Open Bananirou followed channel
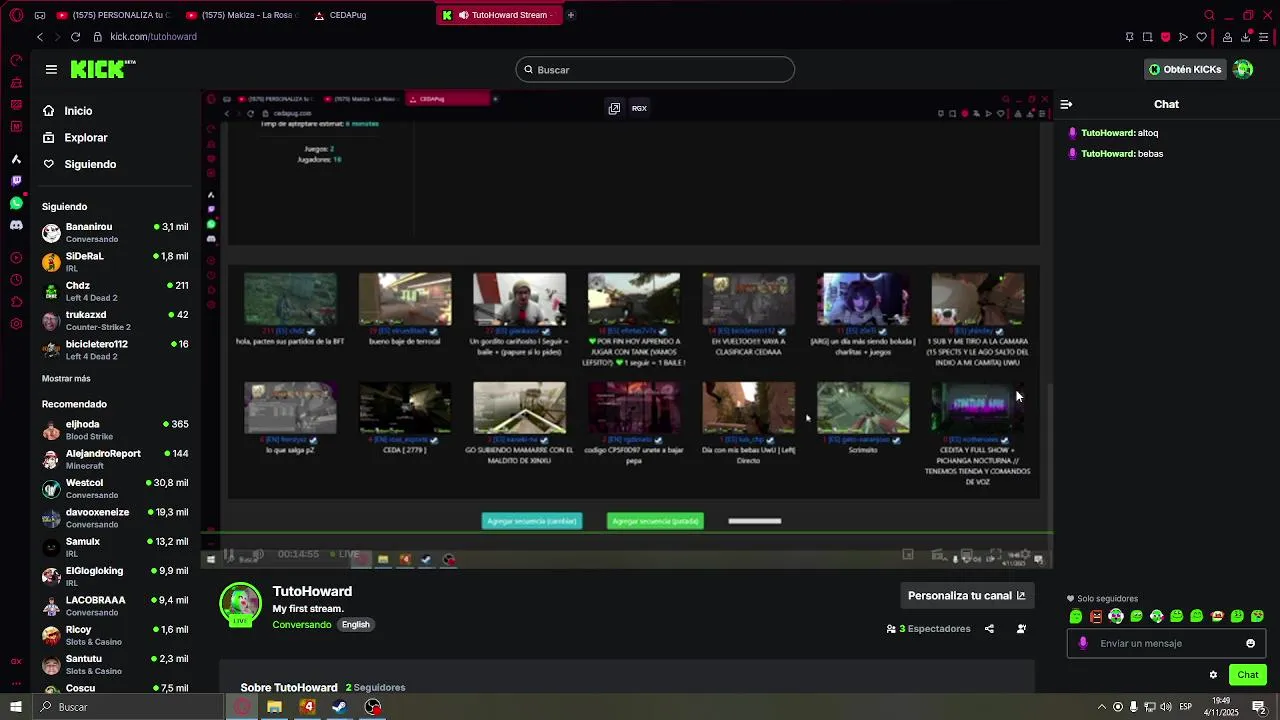This screenshot has width=1280, height=720. [115, 232]
